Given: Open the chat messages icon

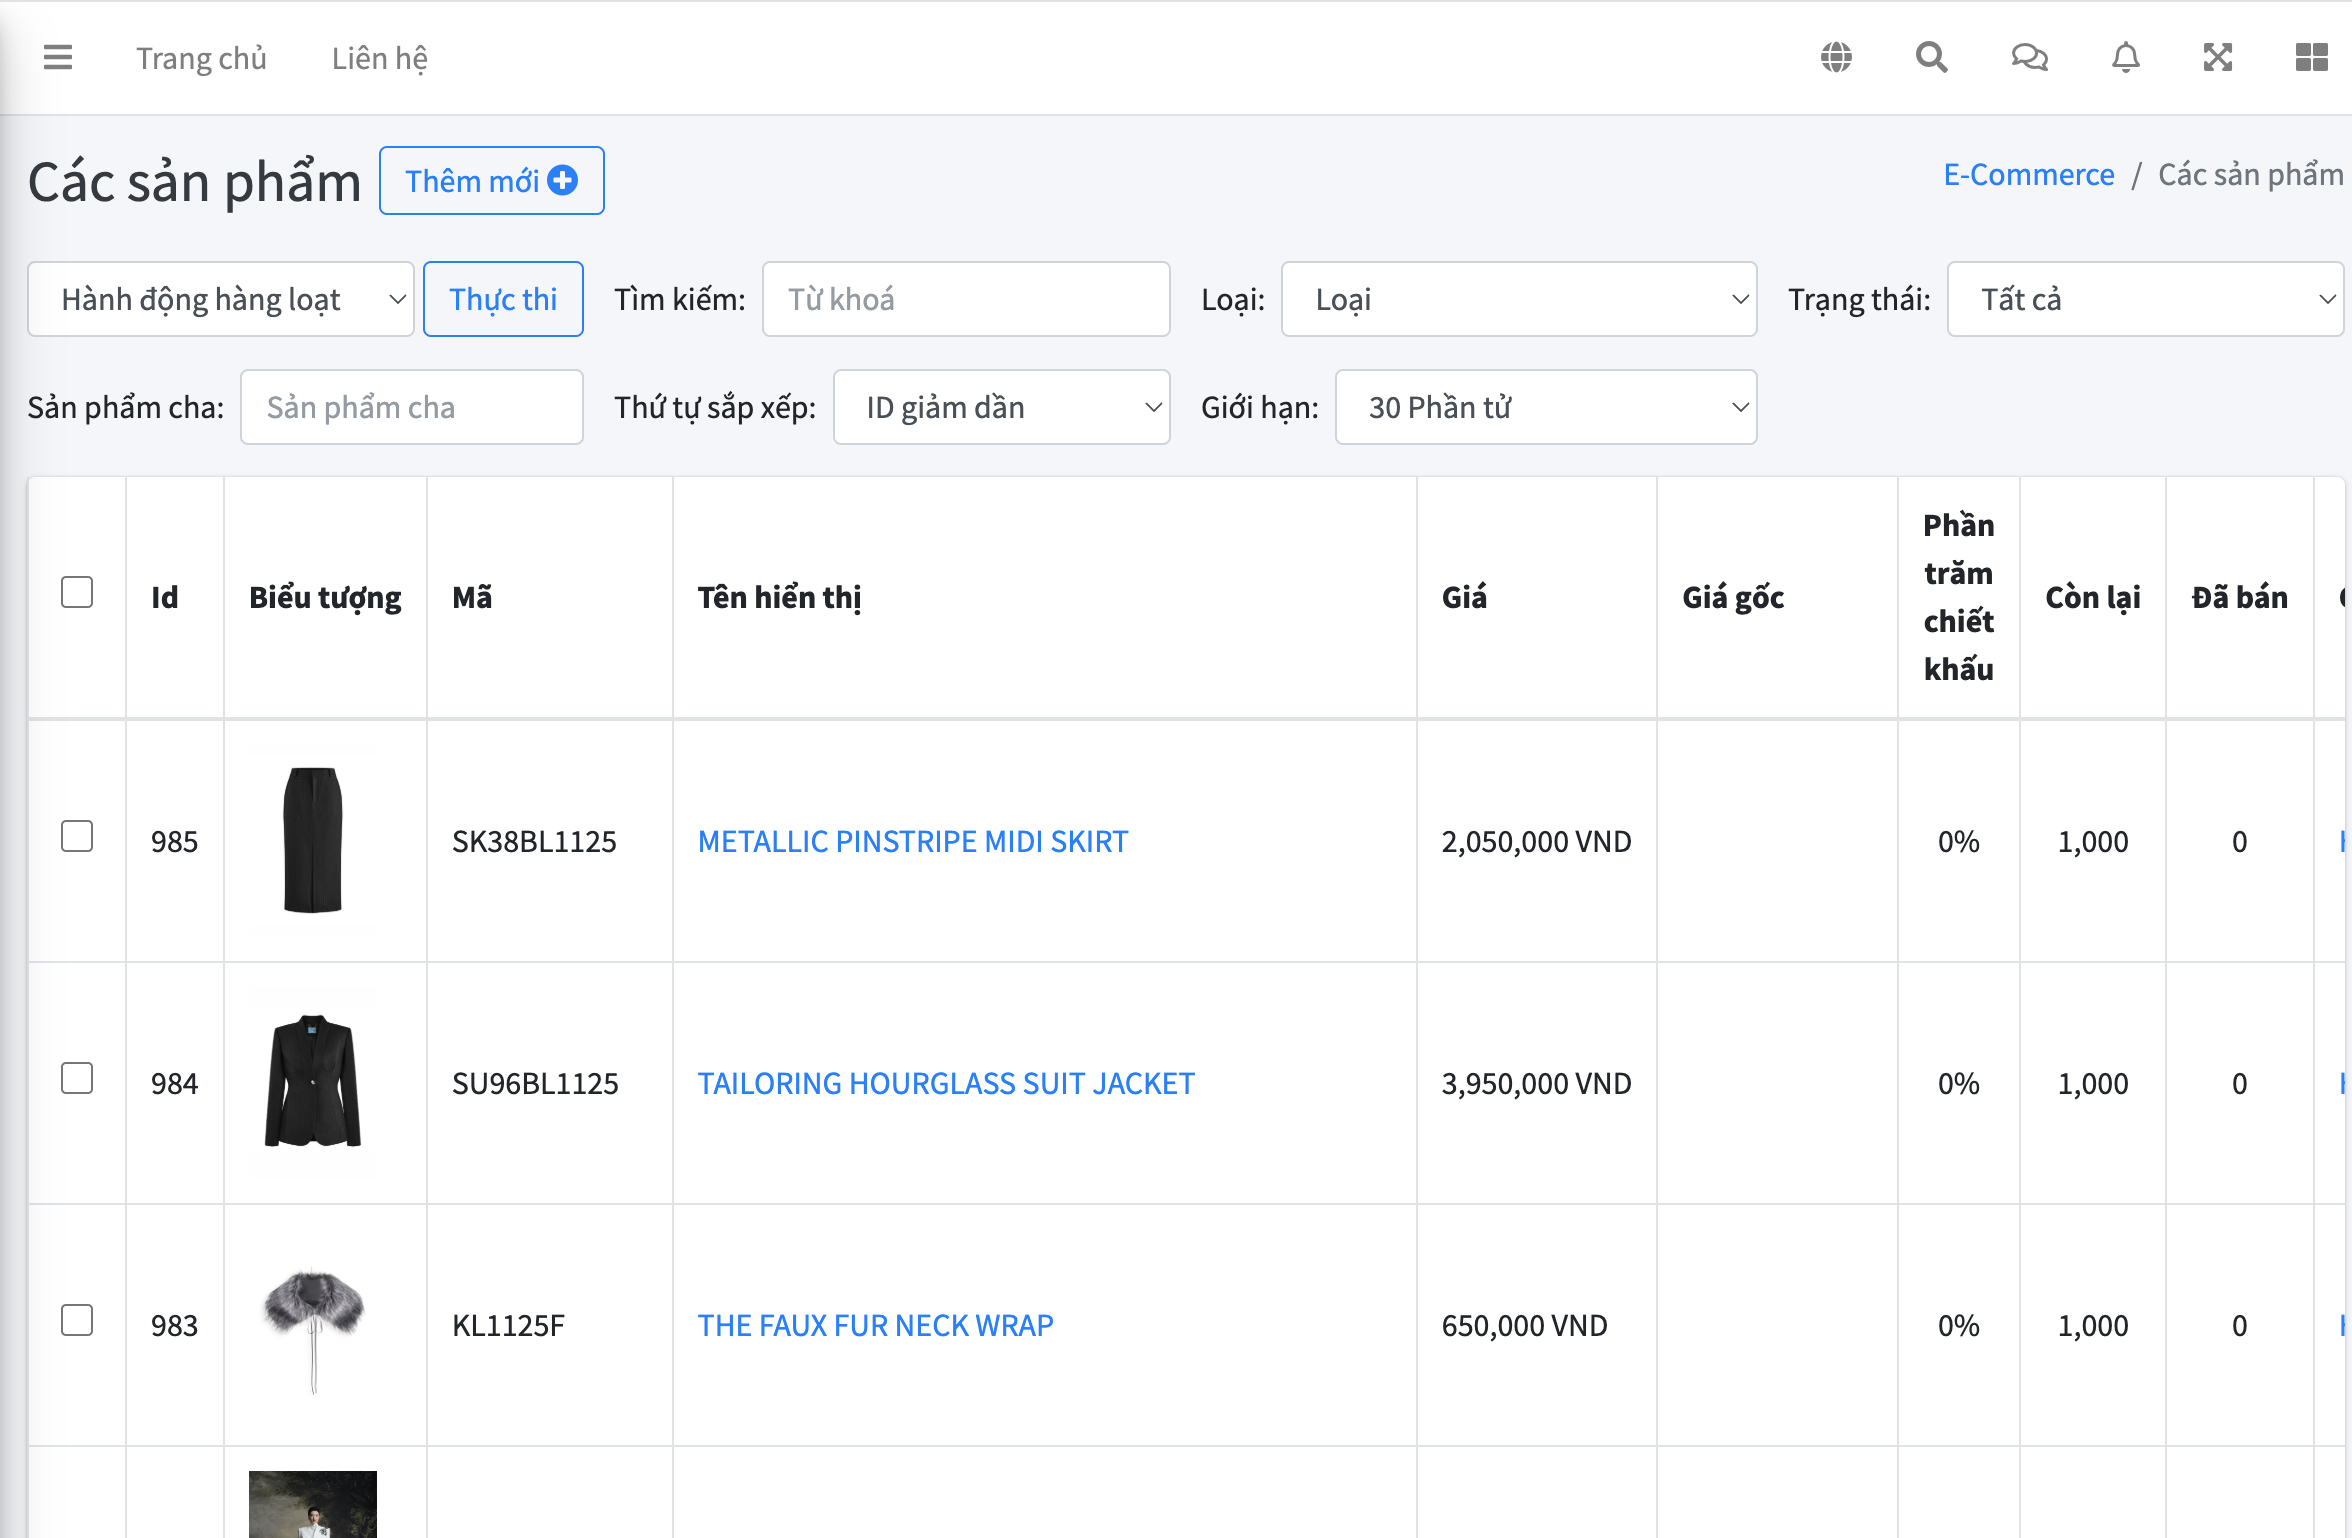Looking at the screenshot, I should point(2029,58).
